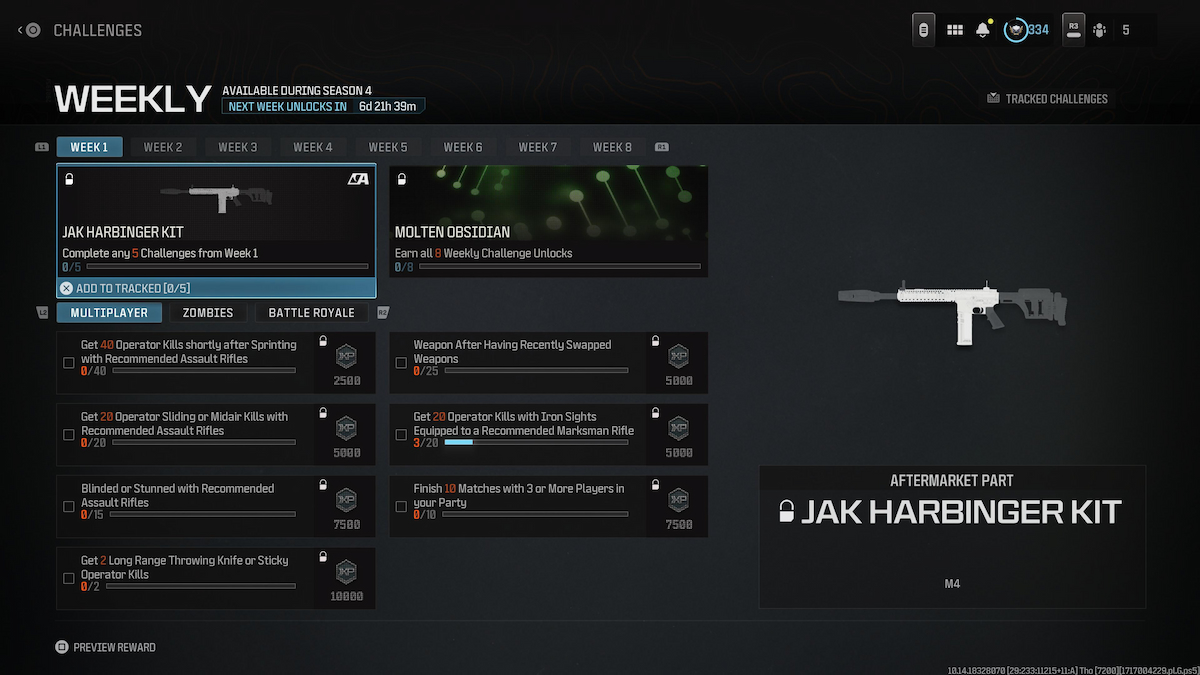
Task: Toggle the Finish 10 Matches challenge checkbox
Action: tap(401, 507)
